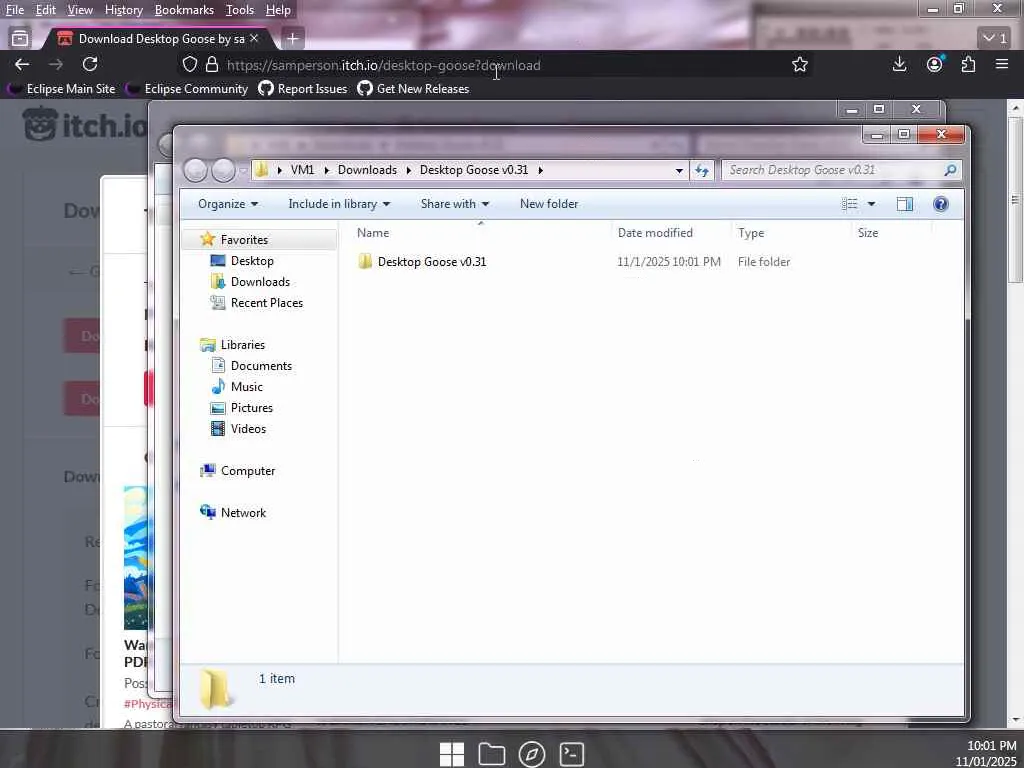Select the Desktop Goose v0.31 folder row
Image resolution: width=1024 pixels, height=768 pixels.
click(575, 262)
